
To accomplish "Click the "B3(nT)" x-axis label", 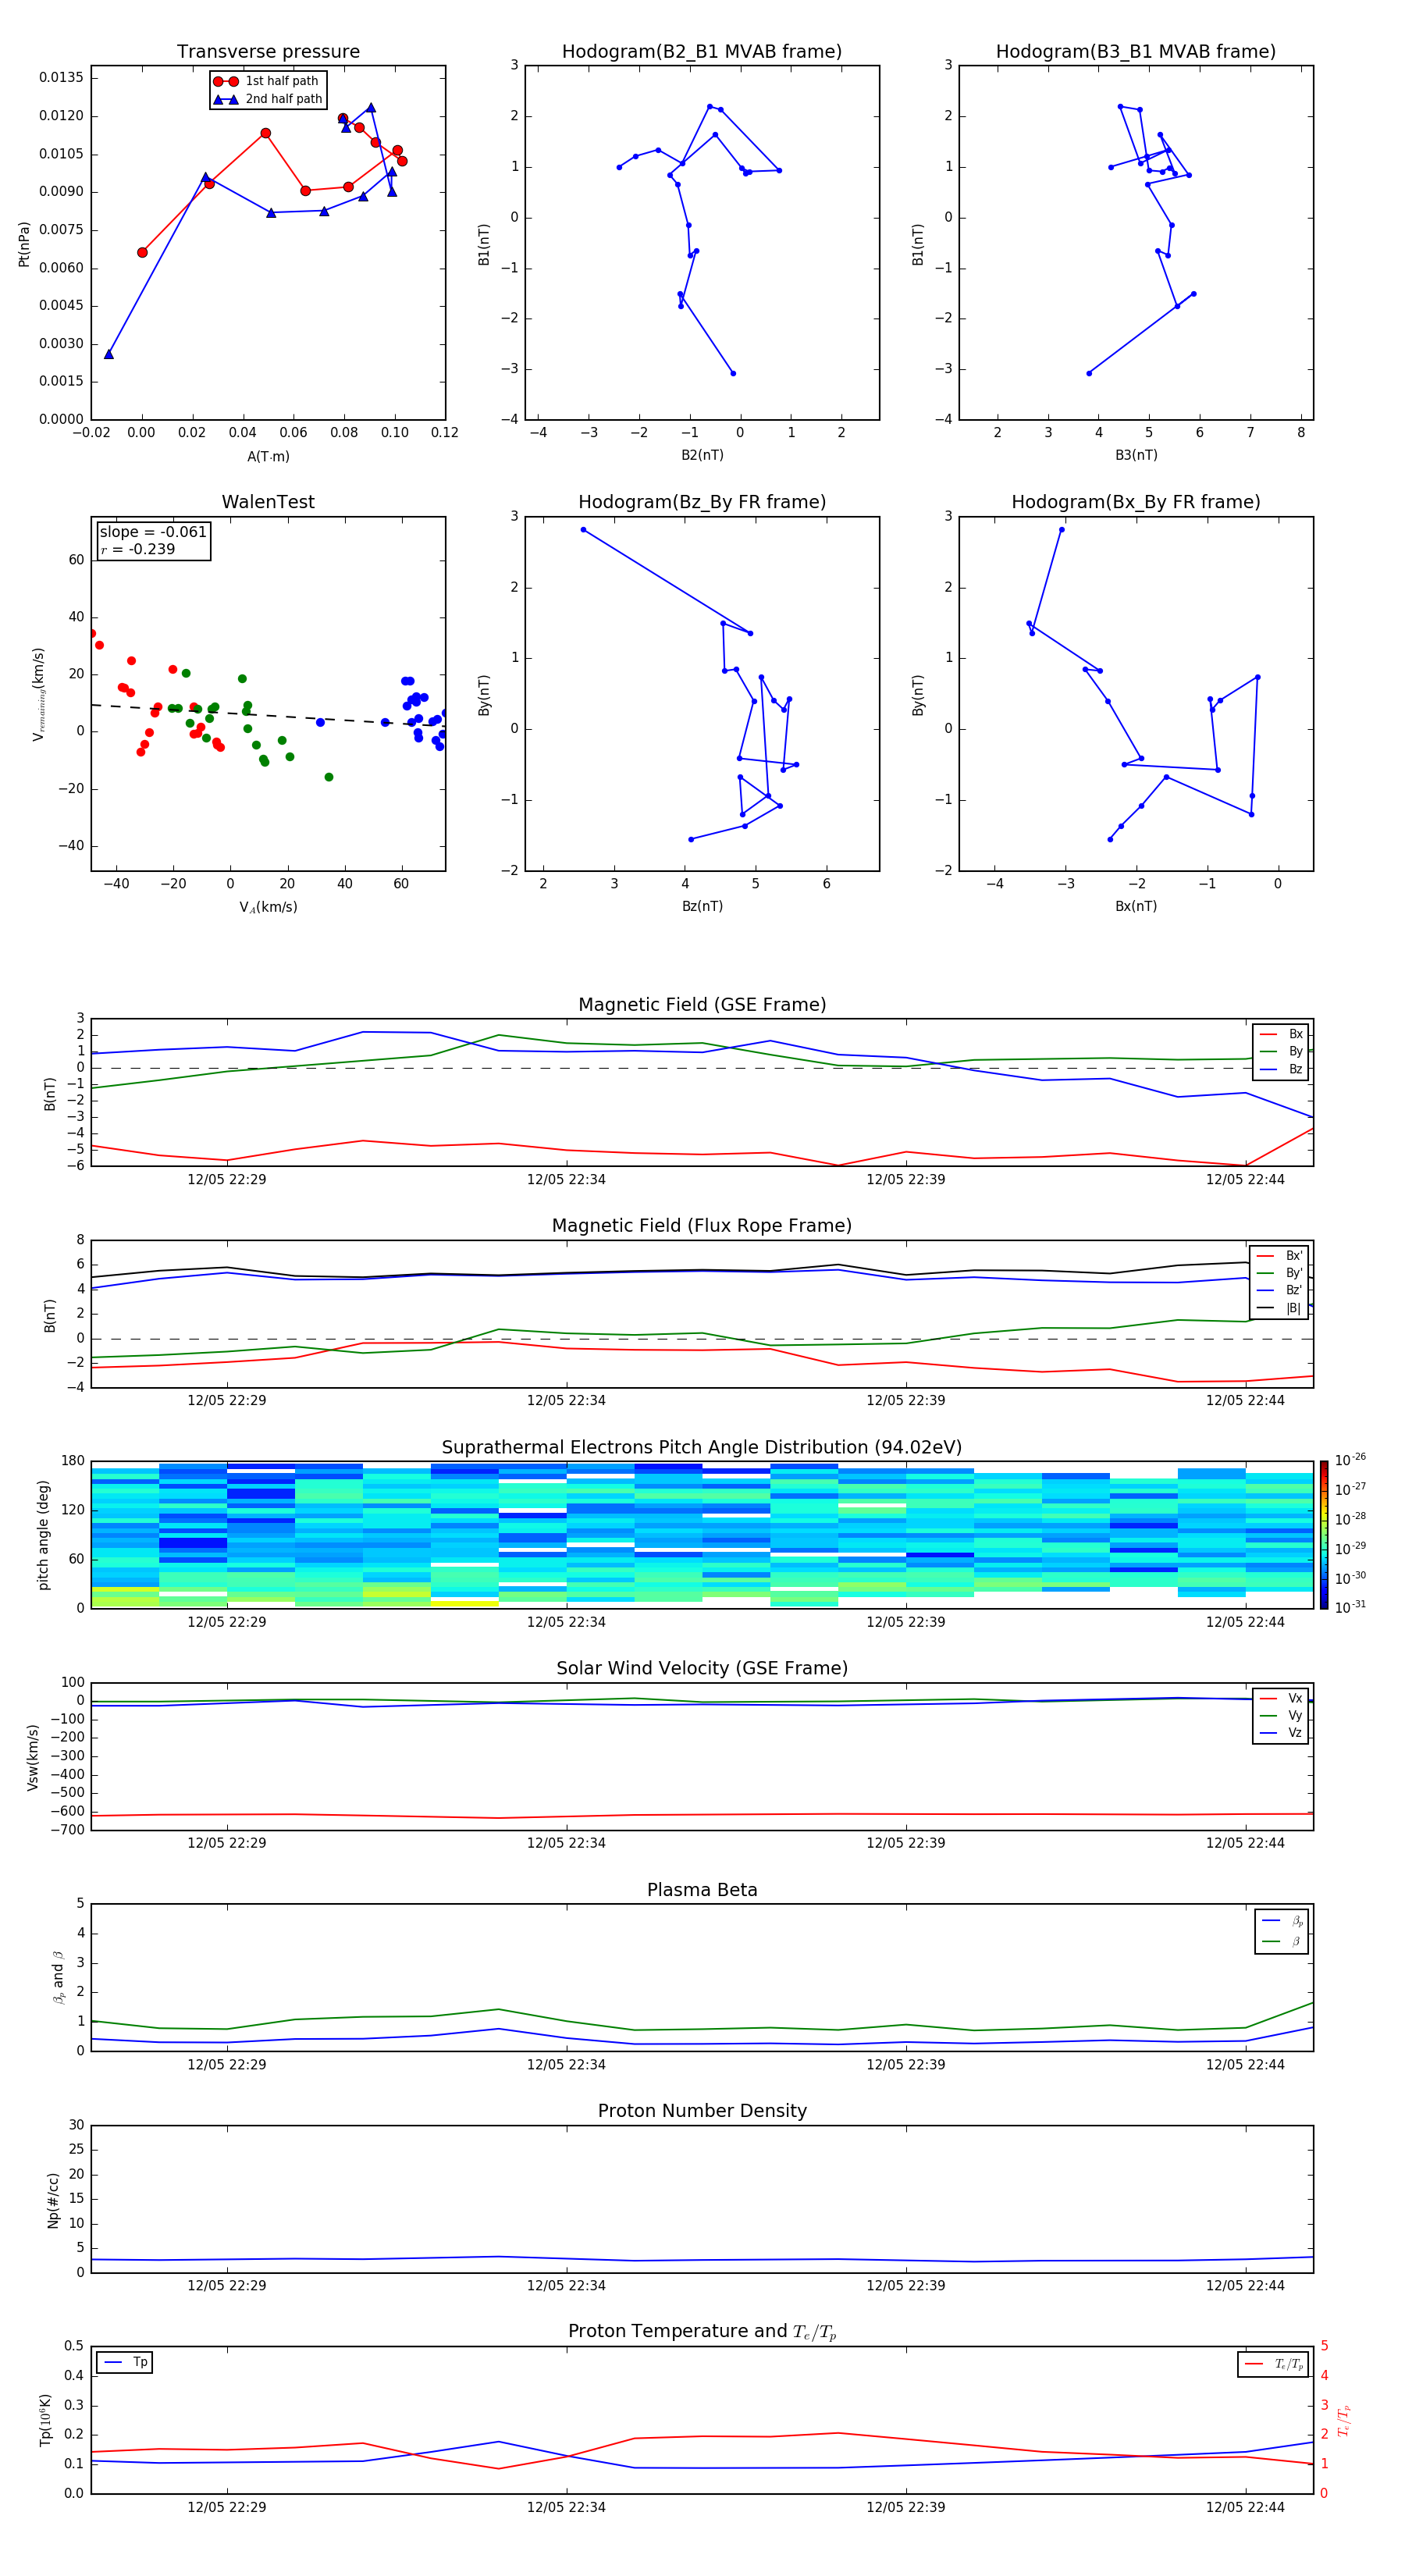I will (1136, 455).
